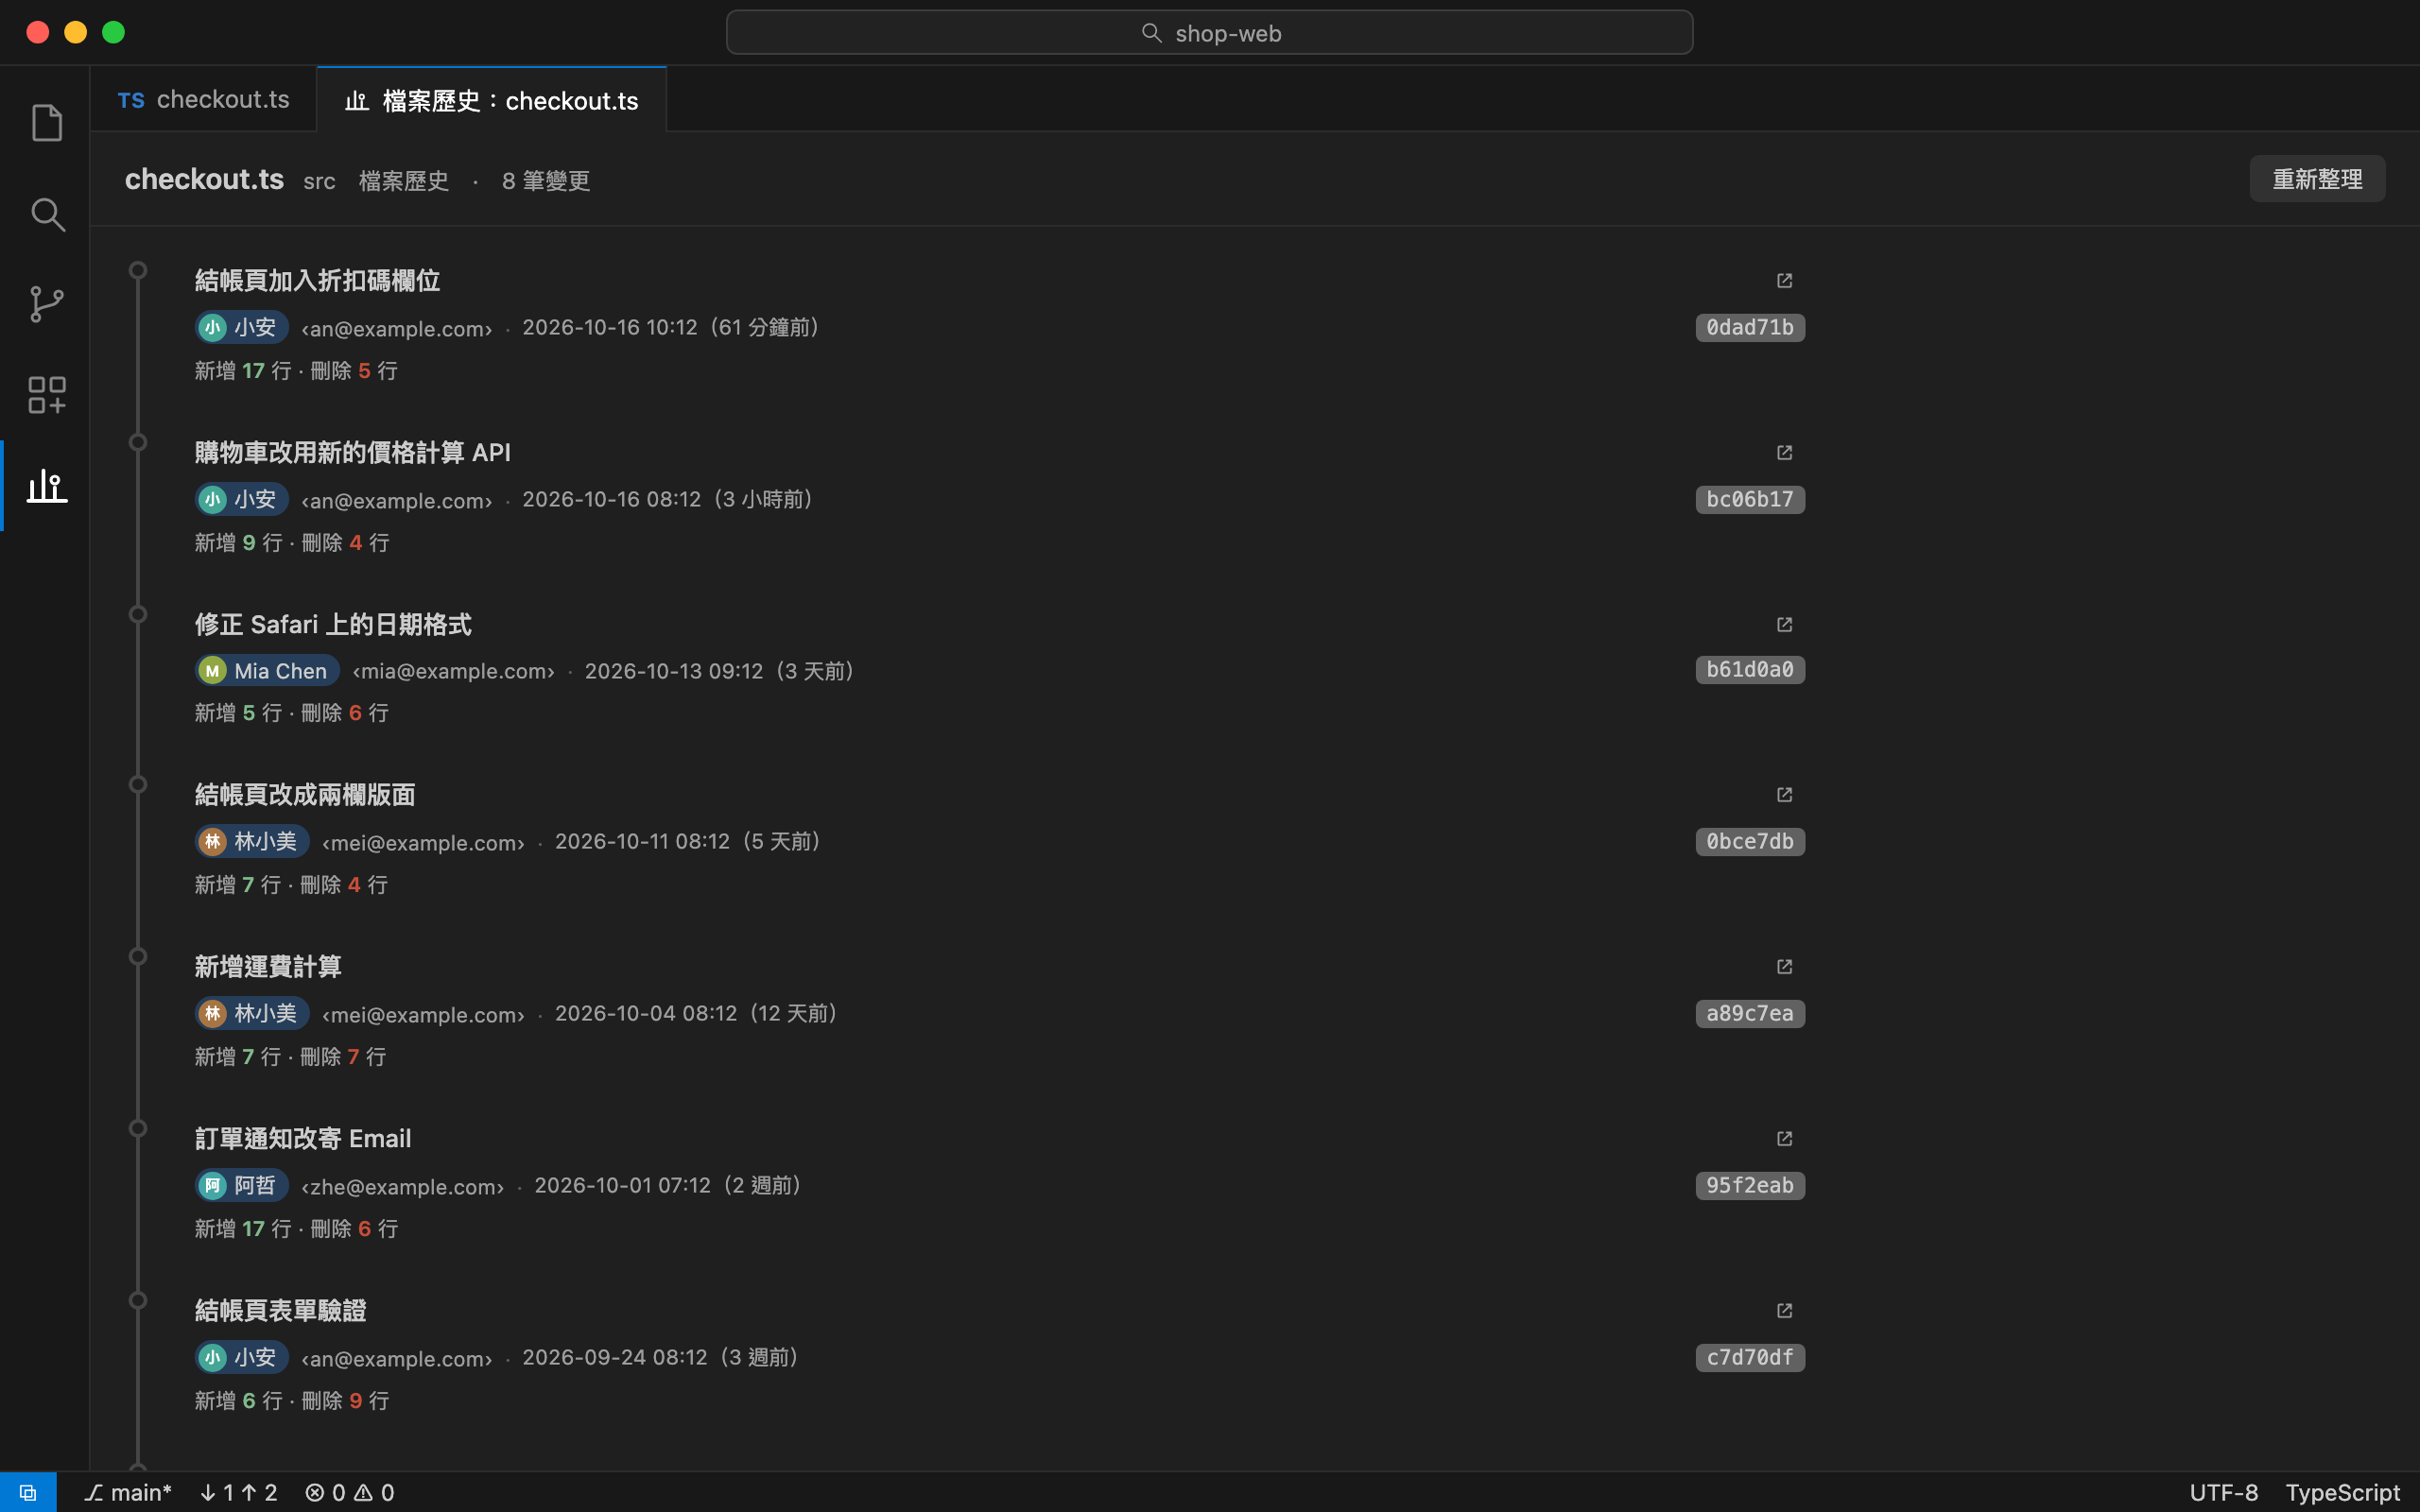Select commit title 結帳頁加入折扣碼欄位
Screen dimensions: 2420x1512
coord(317,281)
